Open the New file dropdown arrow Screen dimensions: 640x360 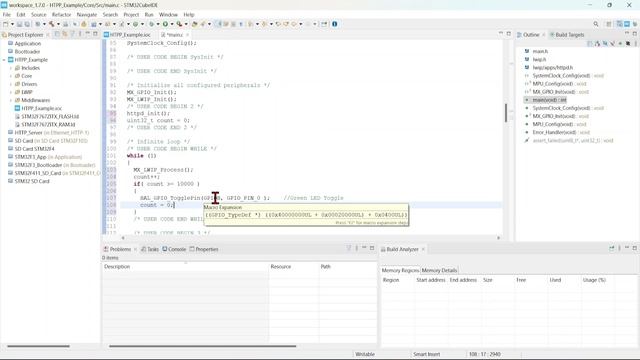[x=12, y=24]
